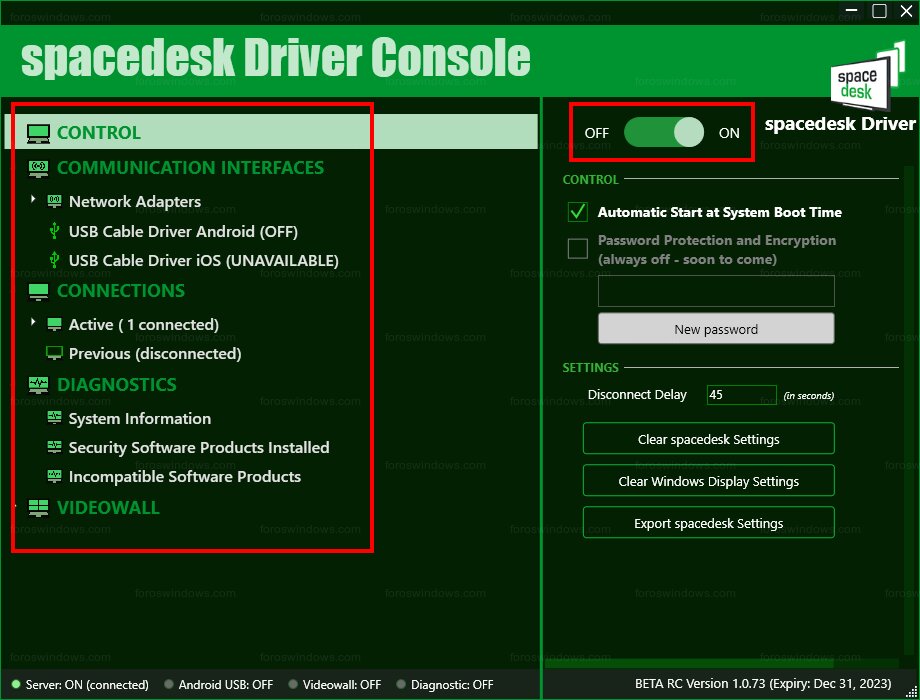Open COMMUNICATION INTERFACES section
Viewport: 920px width, 700px height.
click(190, 168)
